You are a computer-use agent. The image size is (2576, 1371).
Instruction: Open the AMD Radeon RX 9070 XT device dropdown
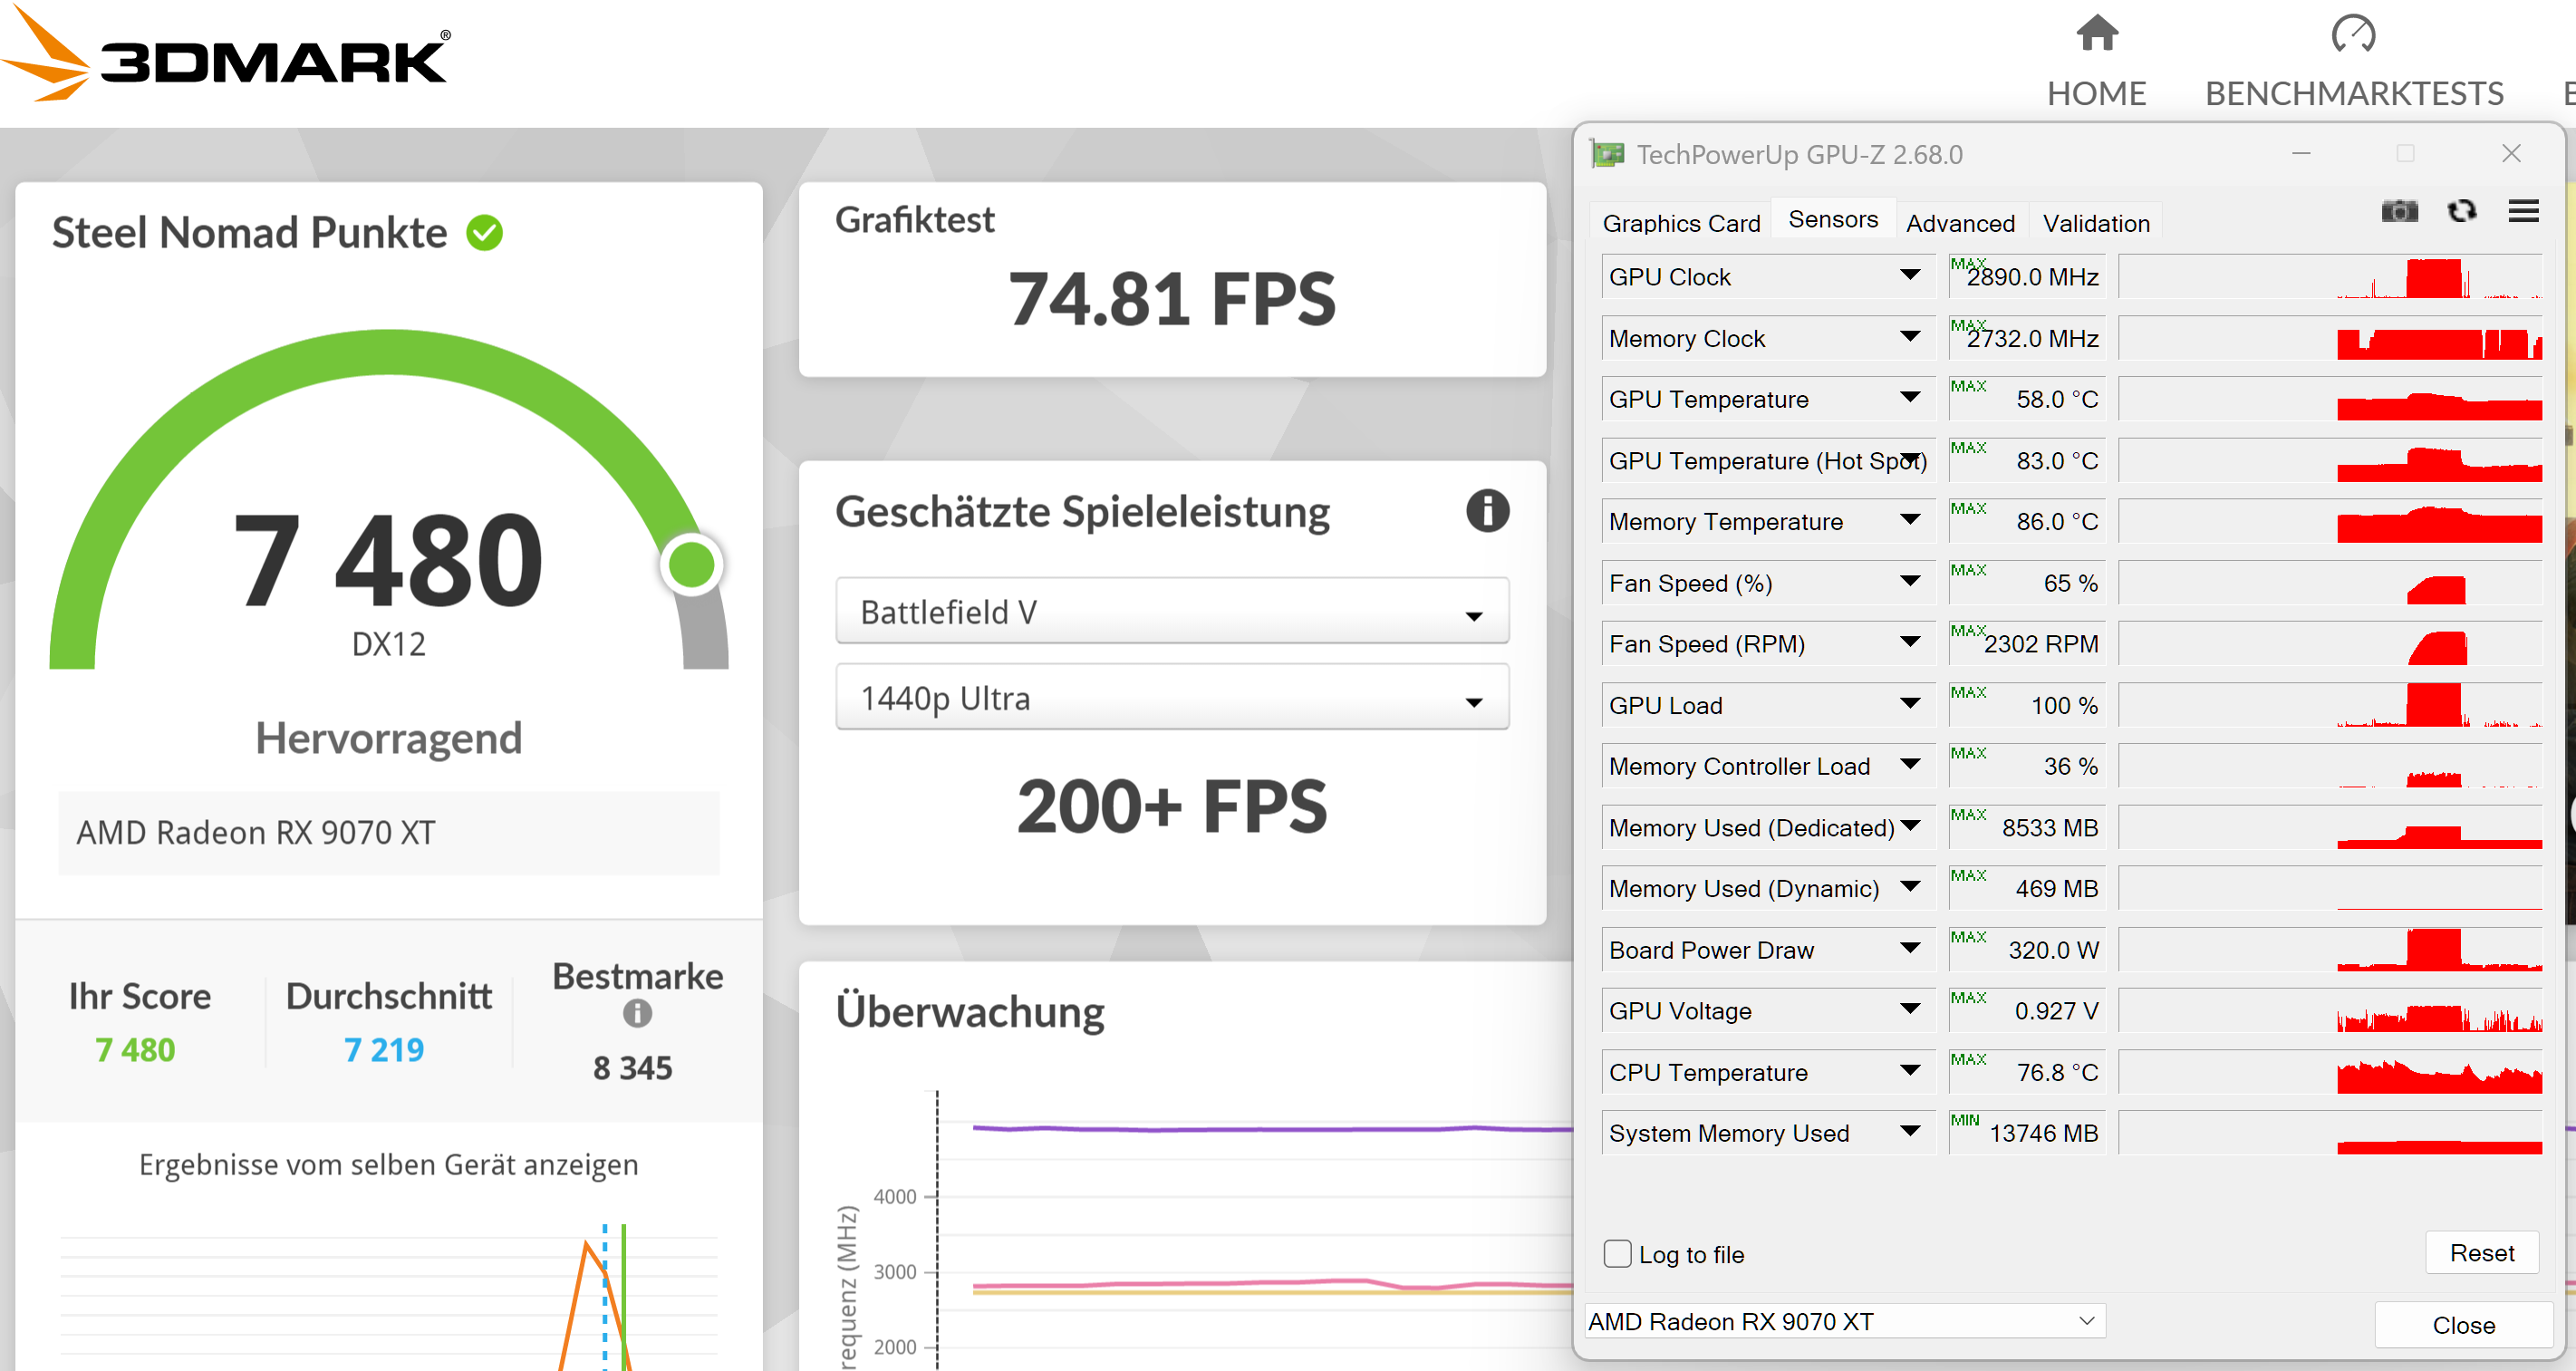point(1844,1321)
